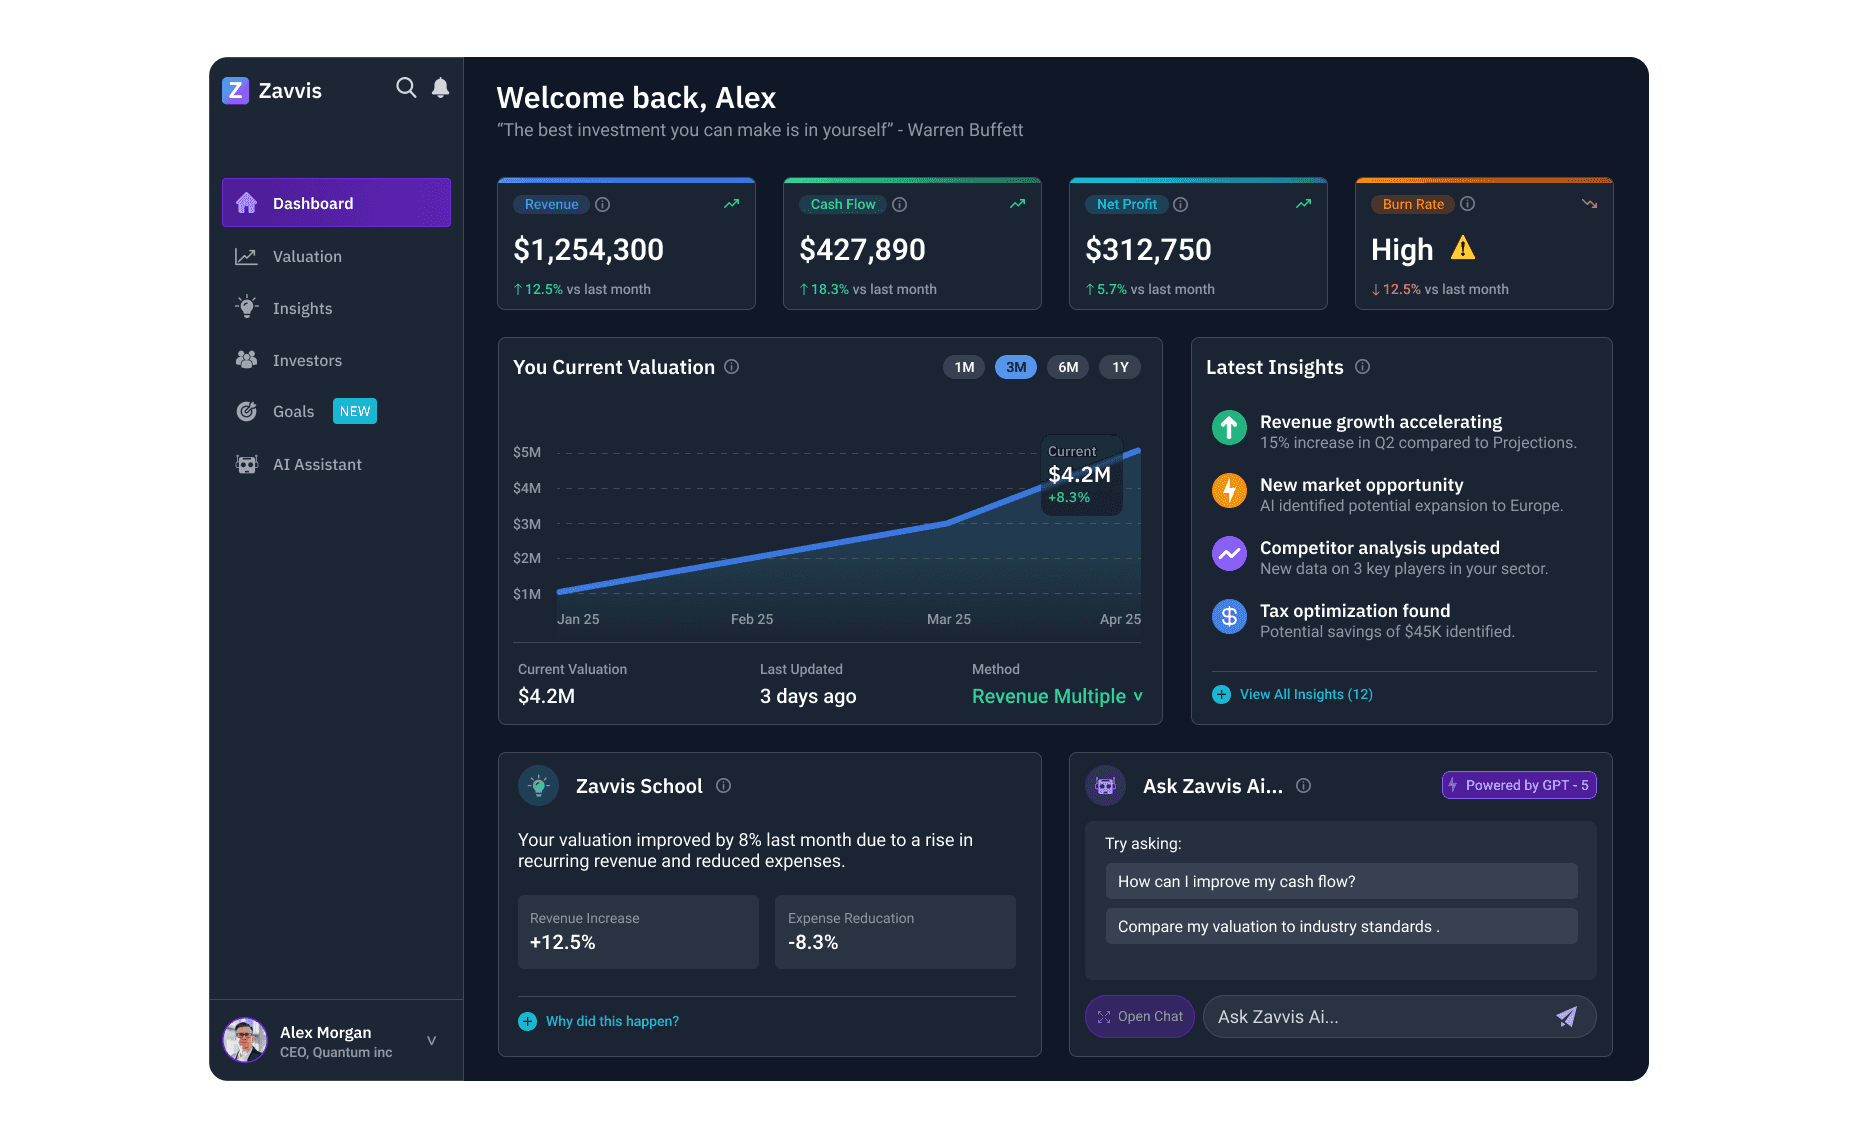Image resolution: width=1858 pixels, height=1139 pixels.
Task: Click the Revenue info icon
Action: click(x=603, y=204)
